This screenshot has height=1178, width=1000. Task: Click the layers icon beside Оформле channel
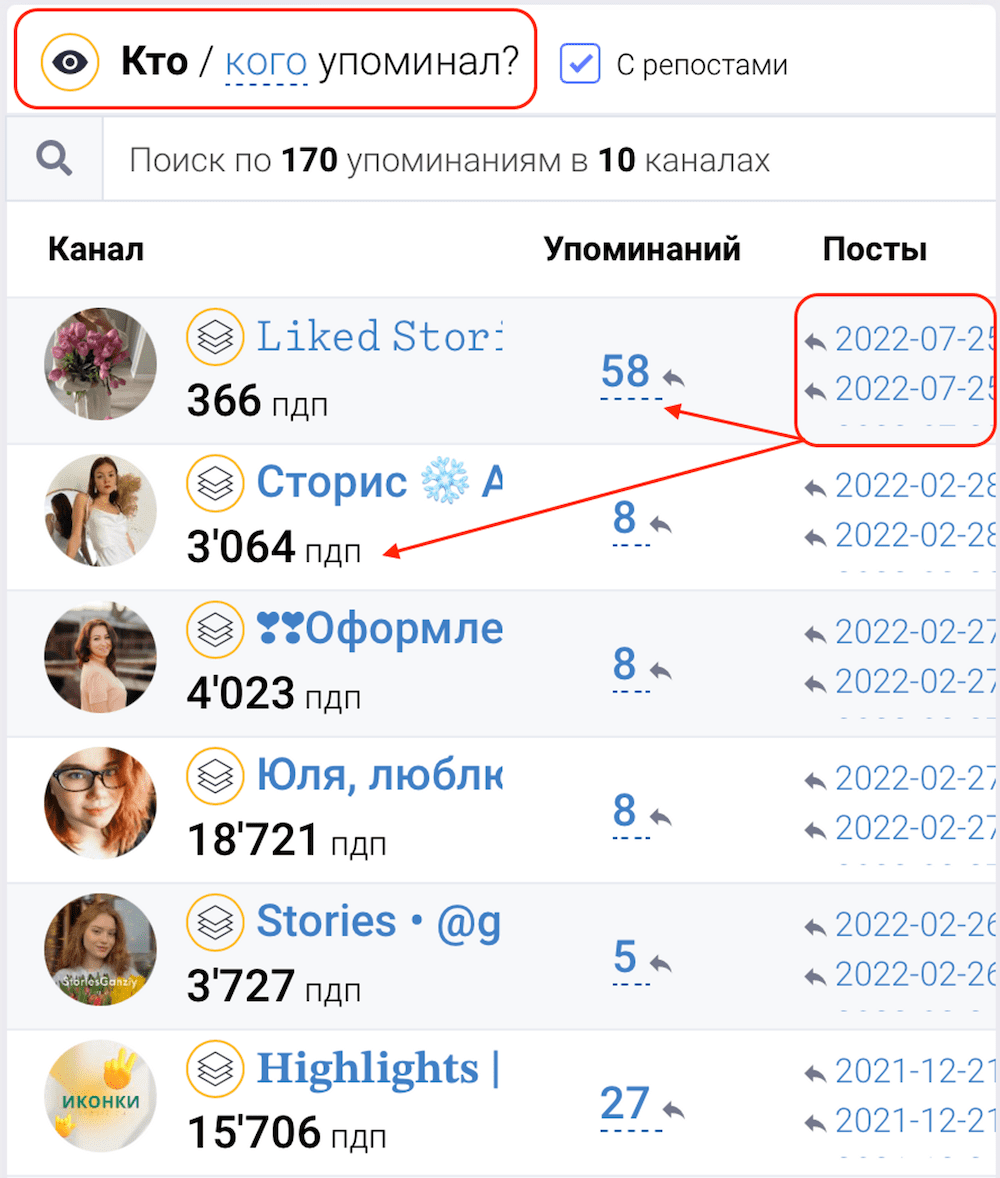[x=215, y=630]
